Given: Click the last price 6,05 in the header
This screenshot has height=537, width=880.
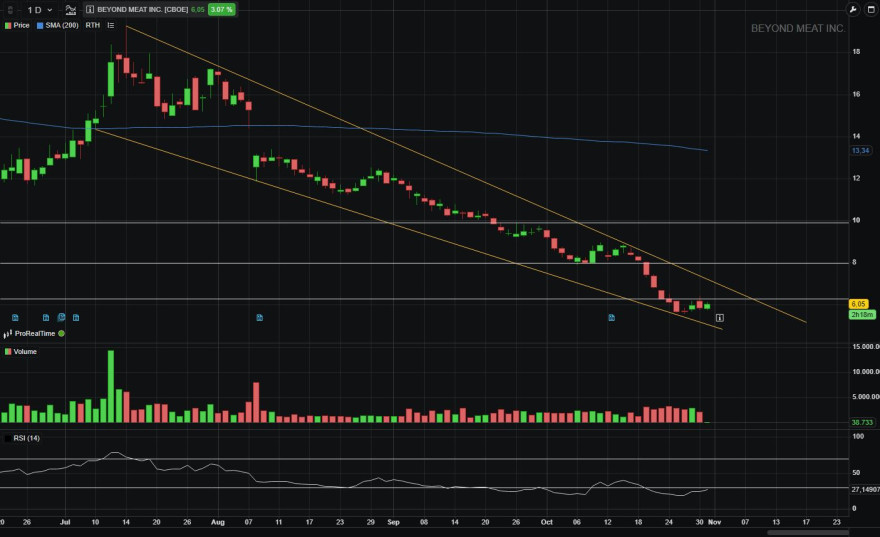Looking at the screenshot, I should tap(198, 10).
